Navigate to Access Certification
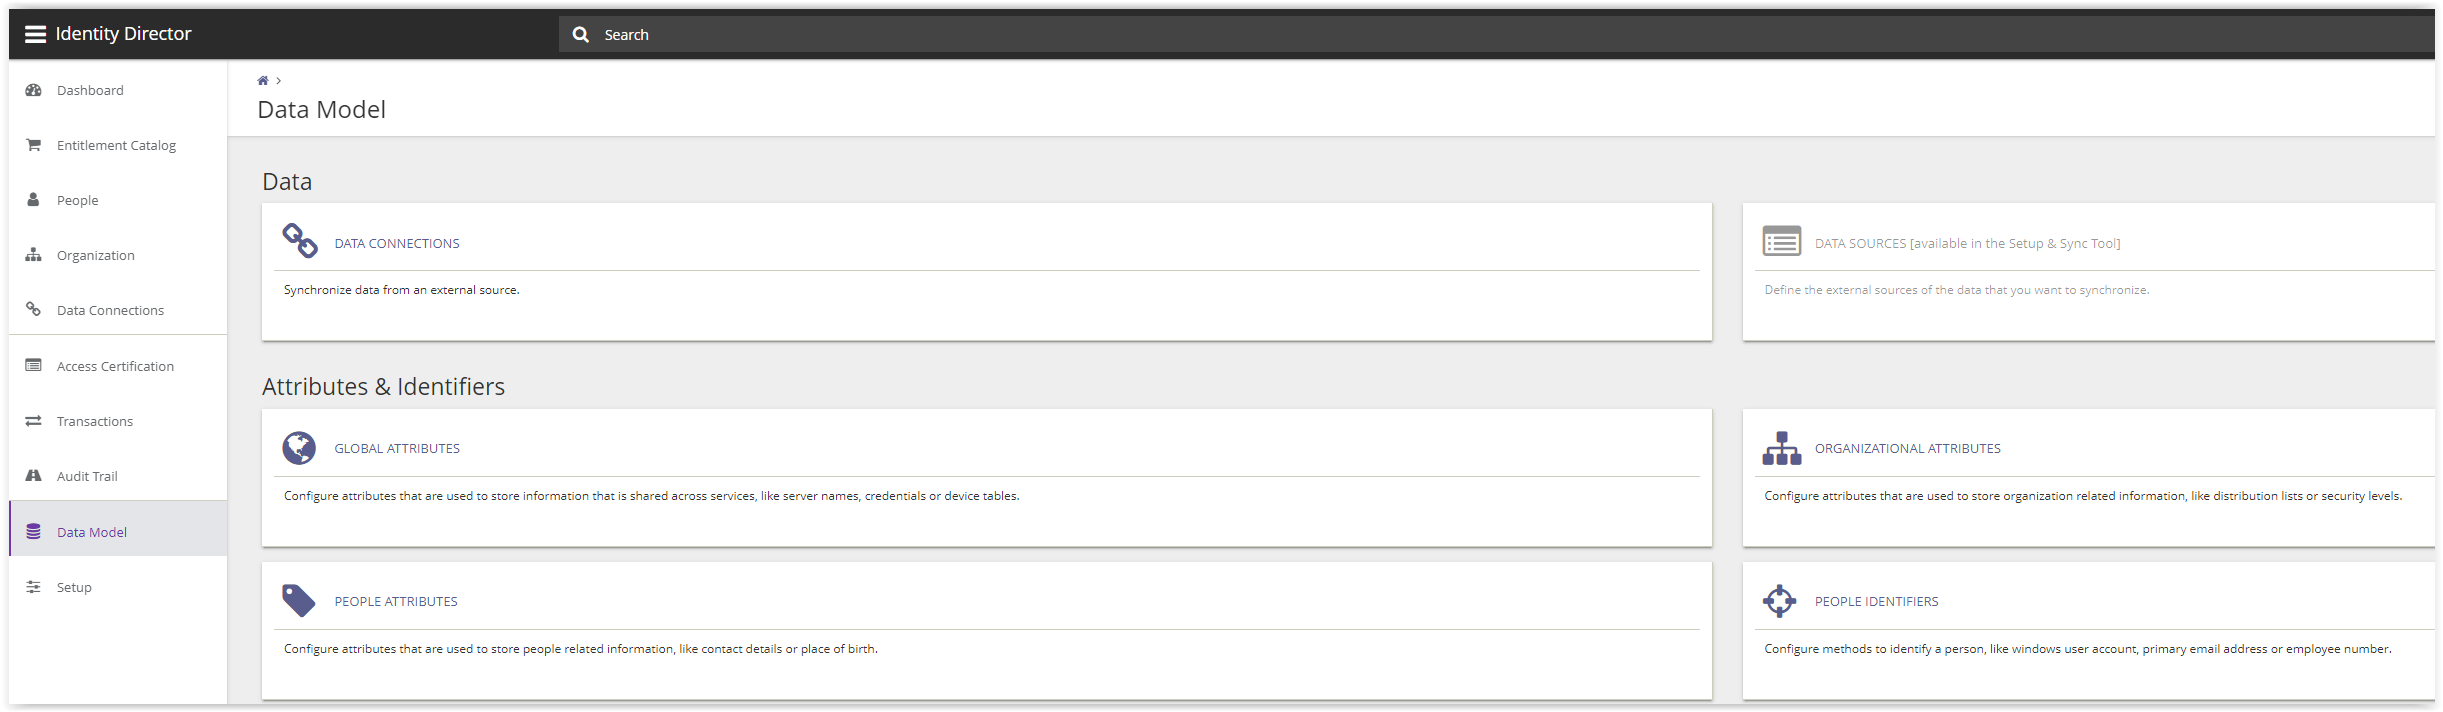Image resolution: width=2443 pixels, height=712 pixels. [115, 366]
